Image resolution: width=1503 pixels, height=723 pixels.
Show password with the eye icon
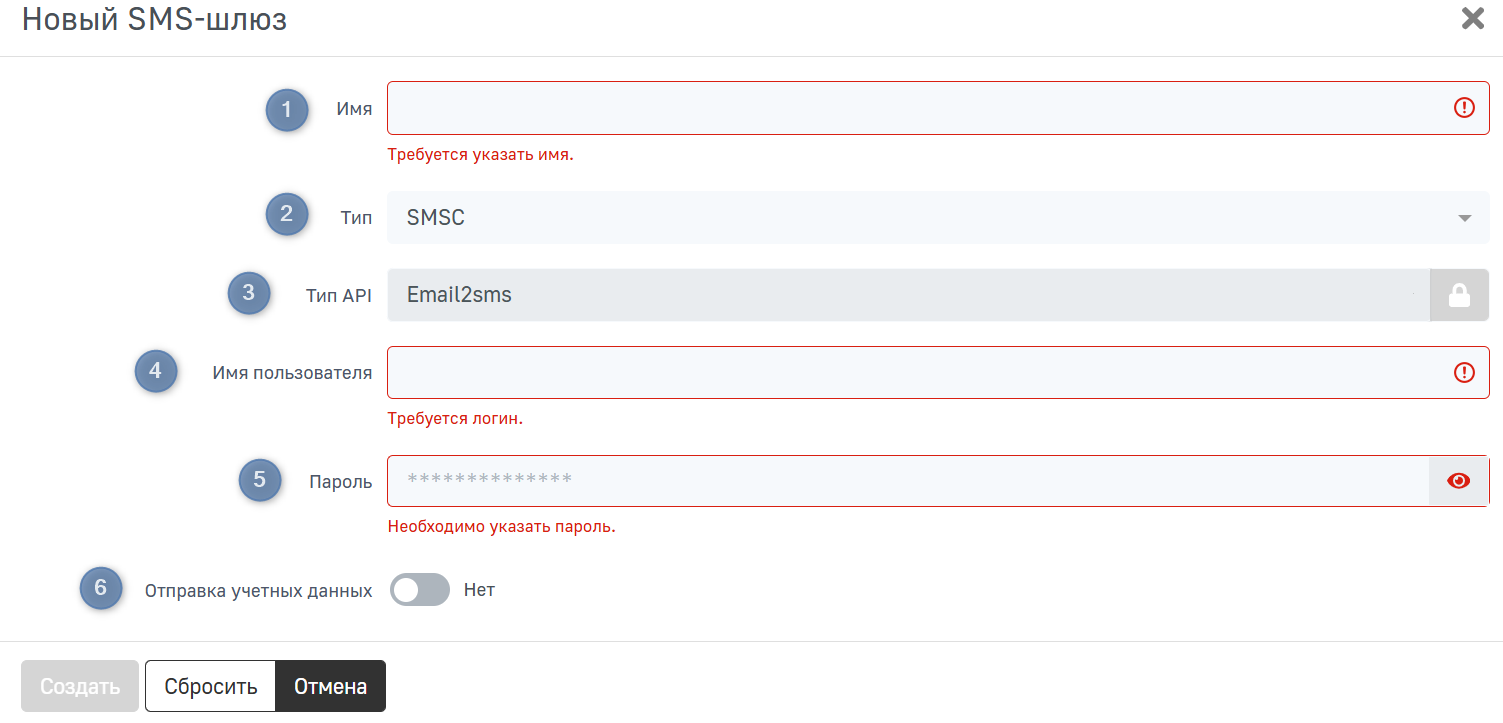(1459, 481)
